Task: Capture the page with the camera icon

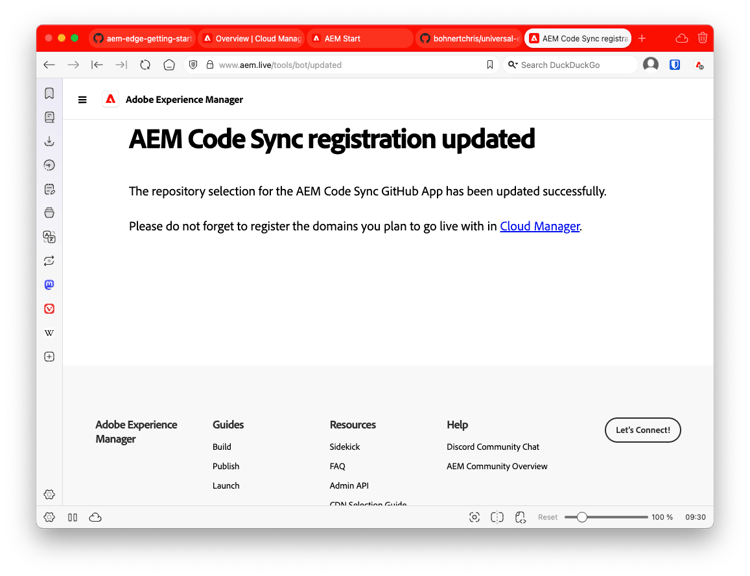Action: (474, 517)
